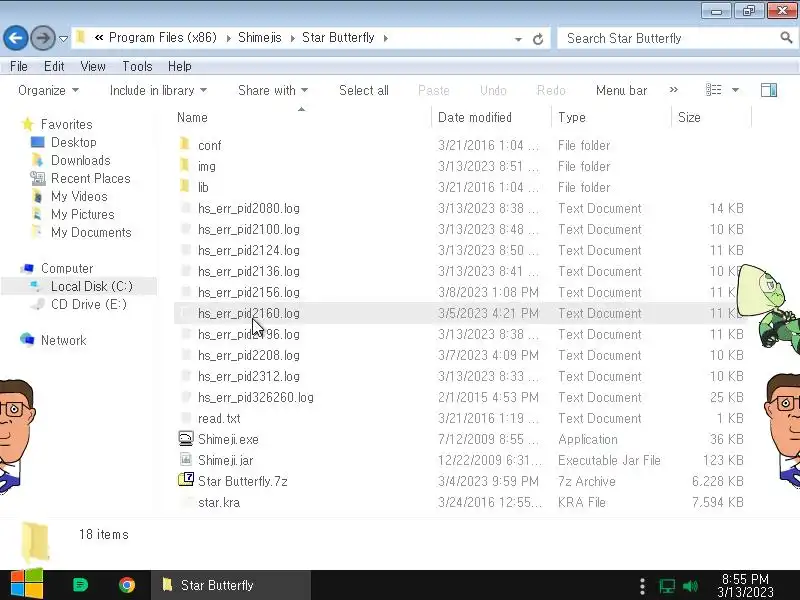
Task: Expand the Star Butterfly breadcrumb arrow
Action: (386, 38)
